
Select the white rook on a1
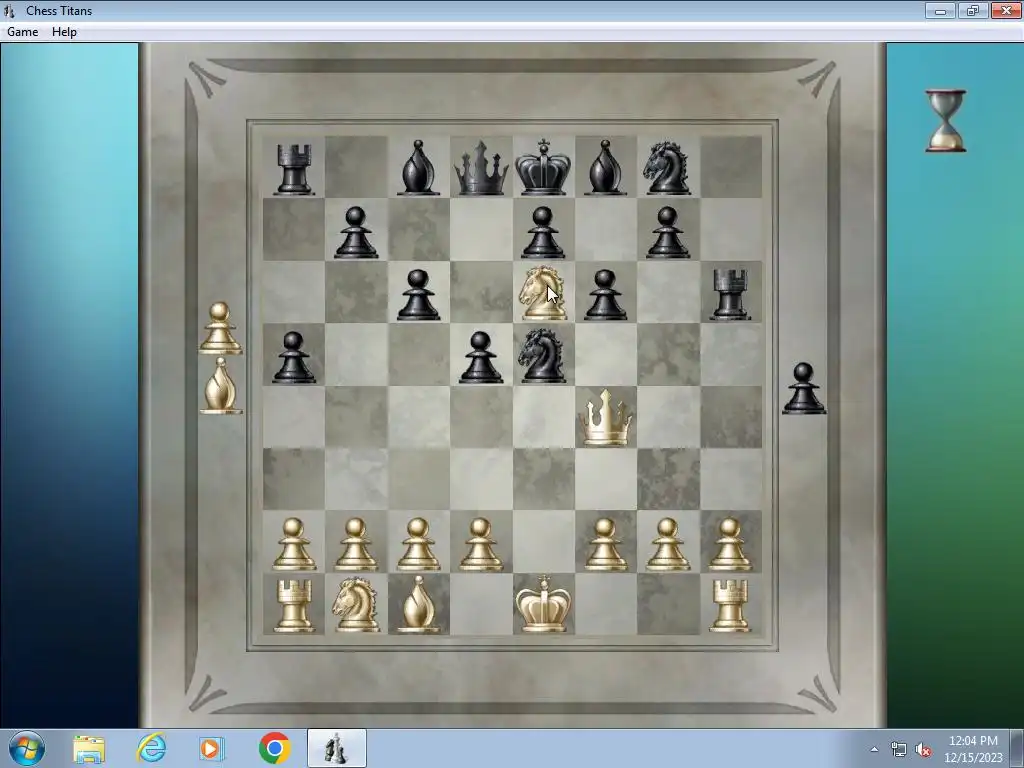(x=293, y=606)
